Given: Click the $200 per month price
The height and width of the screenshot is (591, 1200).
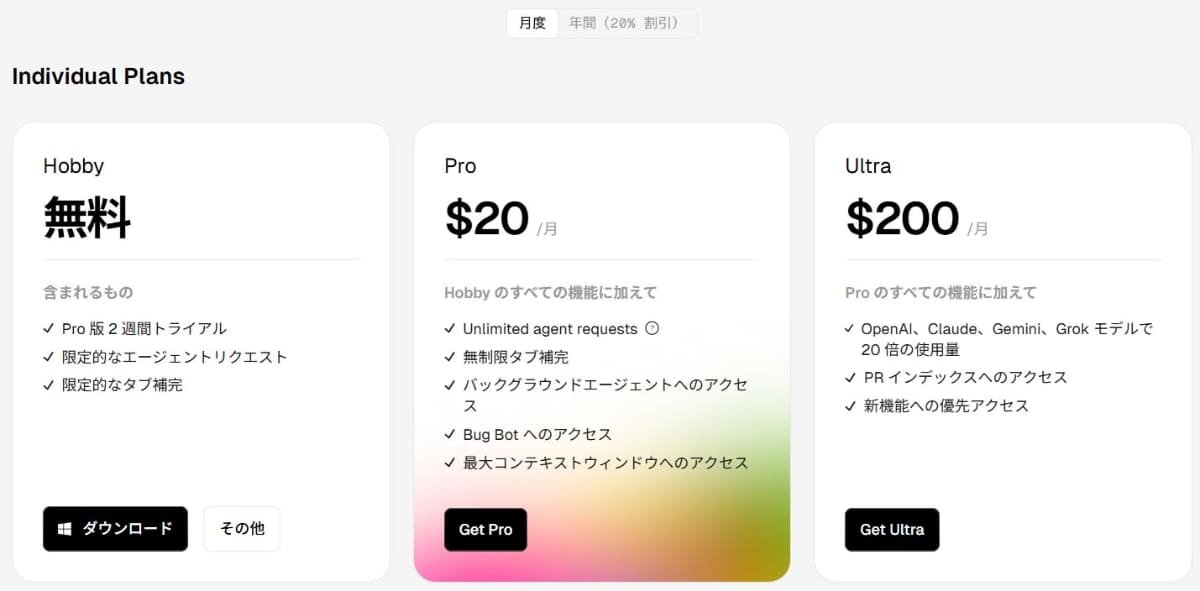Looking at the screenshot, I should click(903, 219).
